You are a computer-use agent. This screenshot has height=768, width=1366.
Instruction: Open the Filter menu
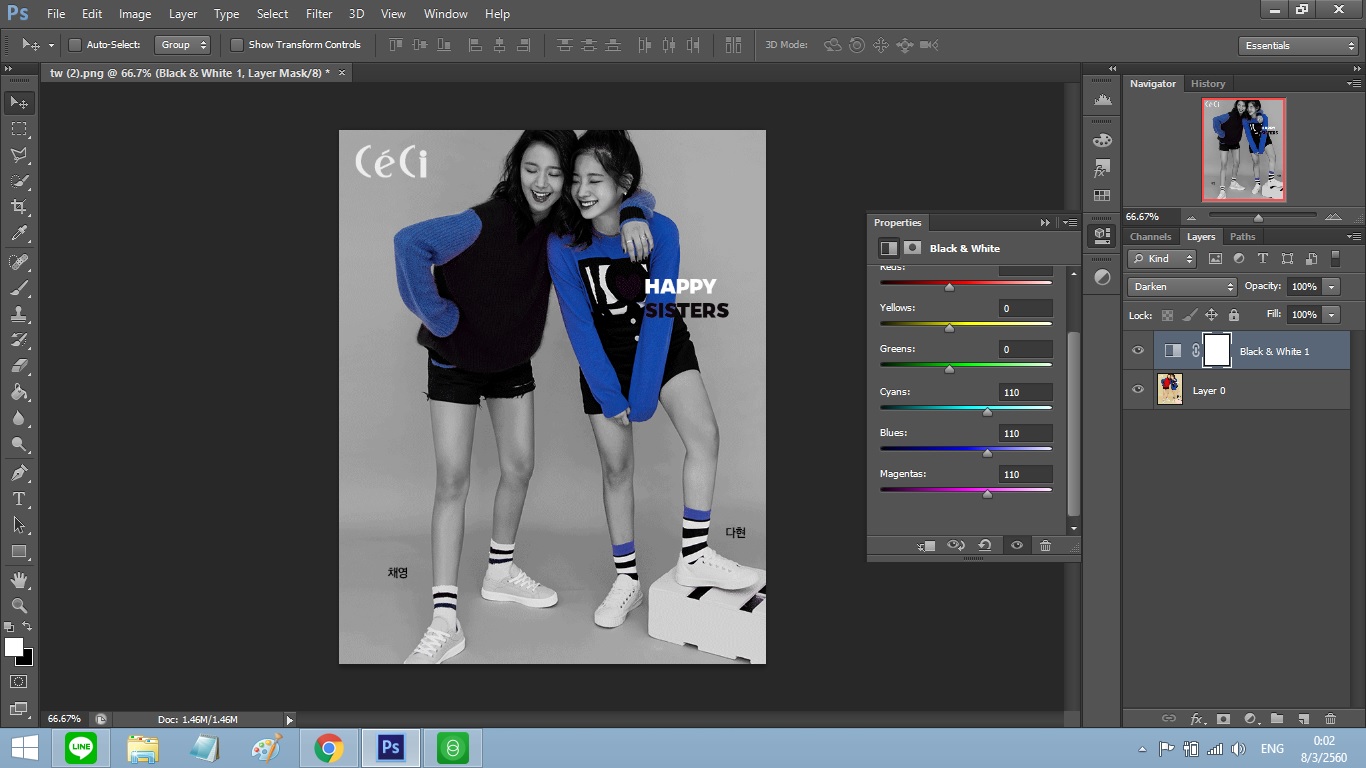[319, 14]
